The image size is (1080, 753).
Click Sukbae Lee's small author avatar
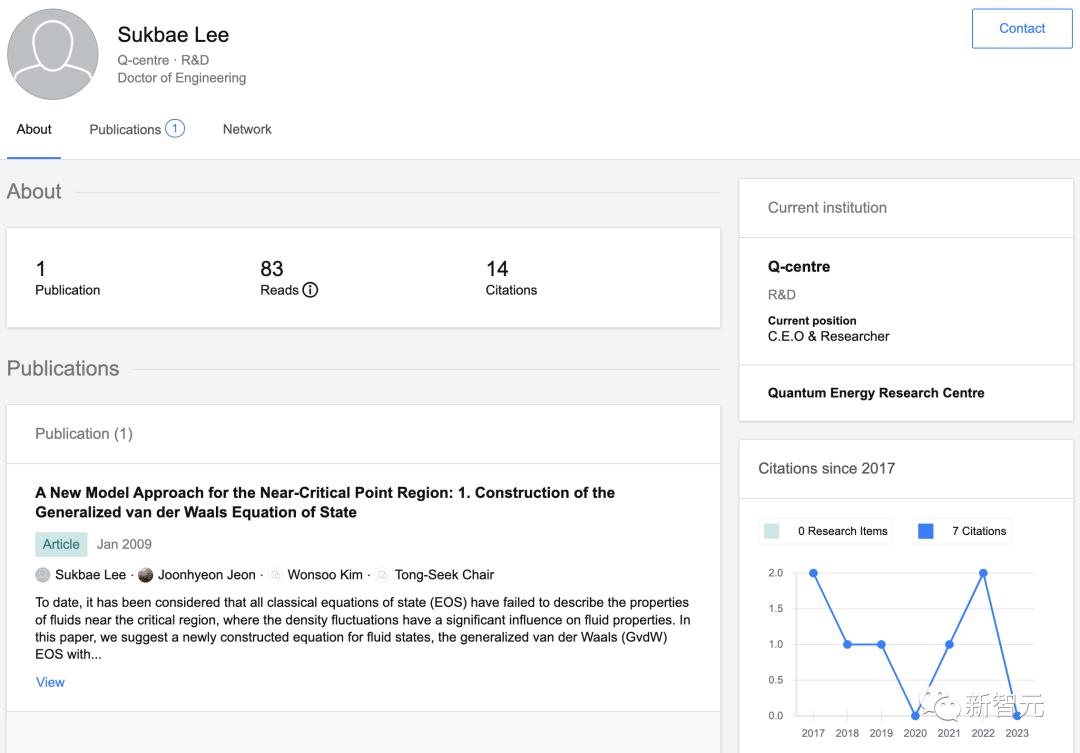click(43, 575)
